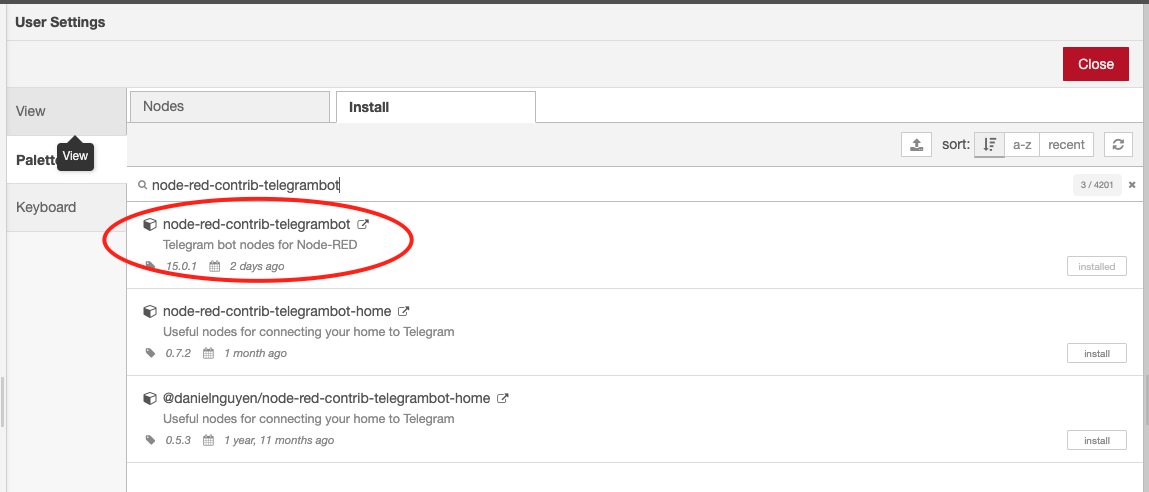Sort results by relevance icon
The image size is (1149, 492).
pos(989,144)
